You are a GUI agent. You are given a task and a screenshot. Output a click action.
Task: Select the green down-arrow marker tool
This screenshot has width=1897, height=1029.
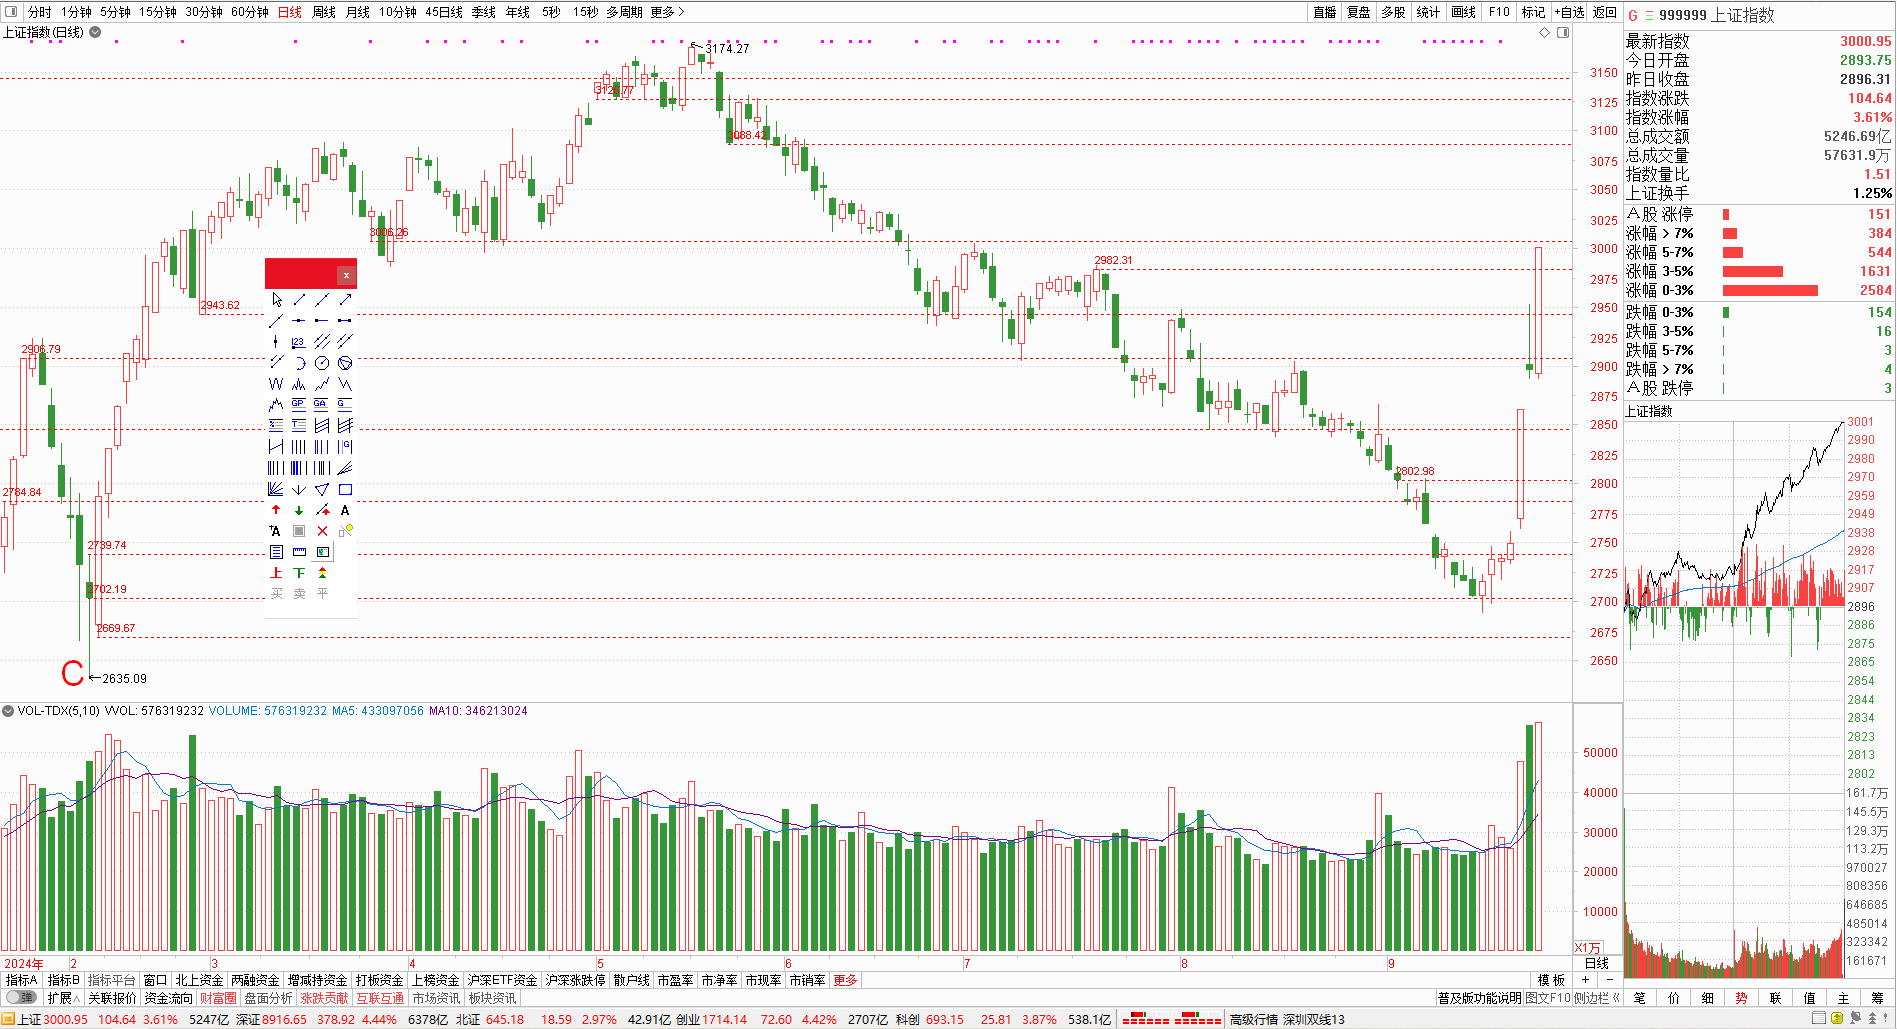(x=299, y=511)
